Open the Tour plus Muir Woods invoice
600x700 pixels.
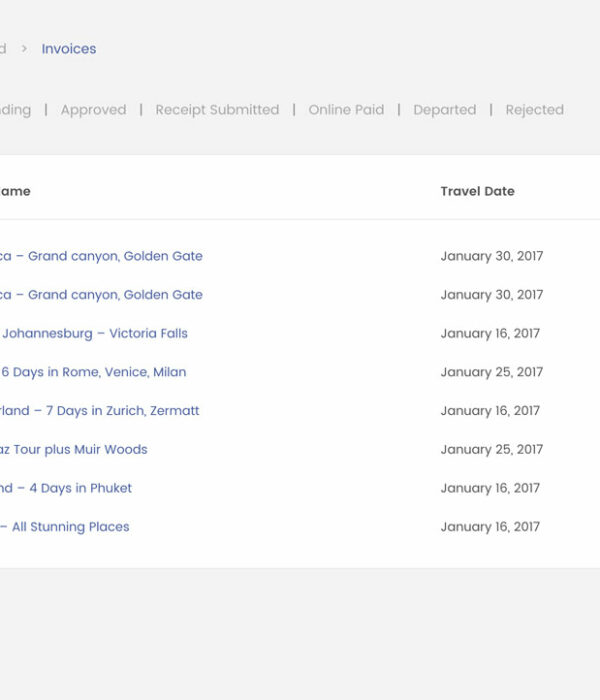[x=74, y=450]
